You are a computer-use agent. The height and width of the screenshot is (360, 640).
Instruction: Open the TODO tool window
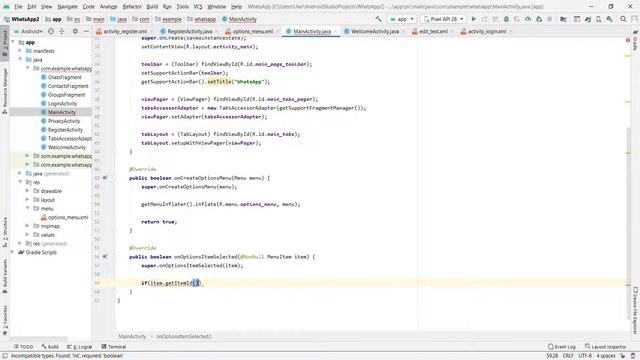click(x=24, y=347)
